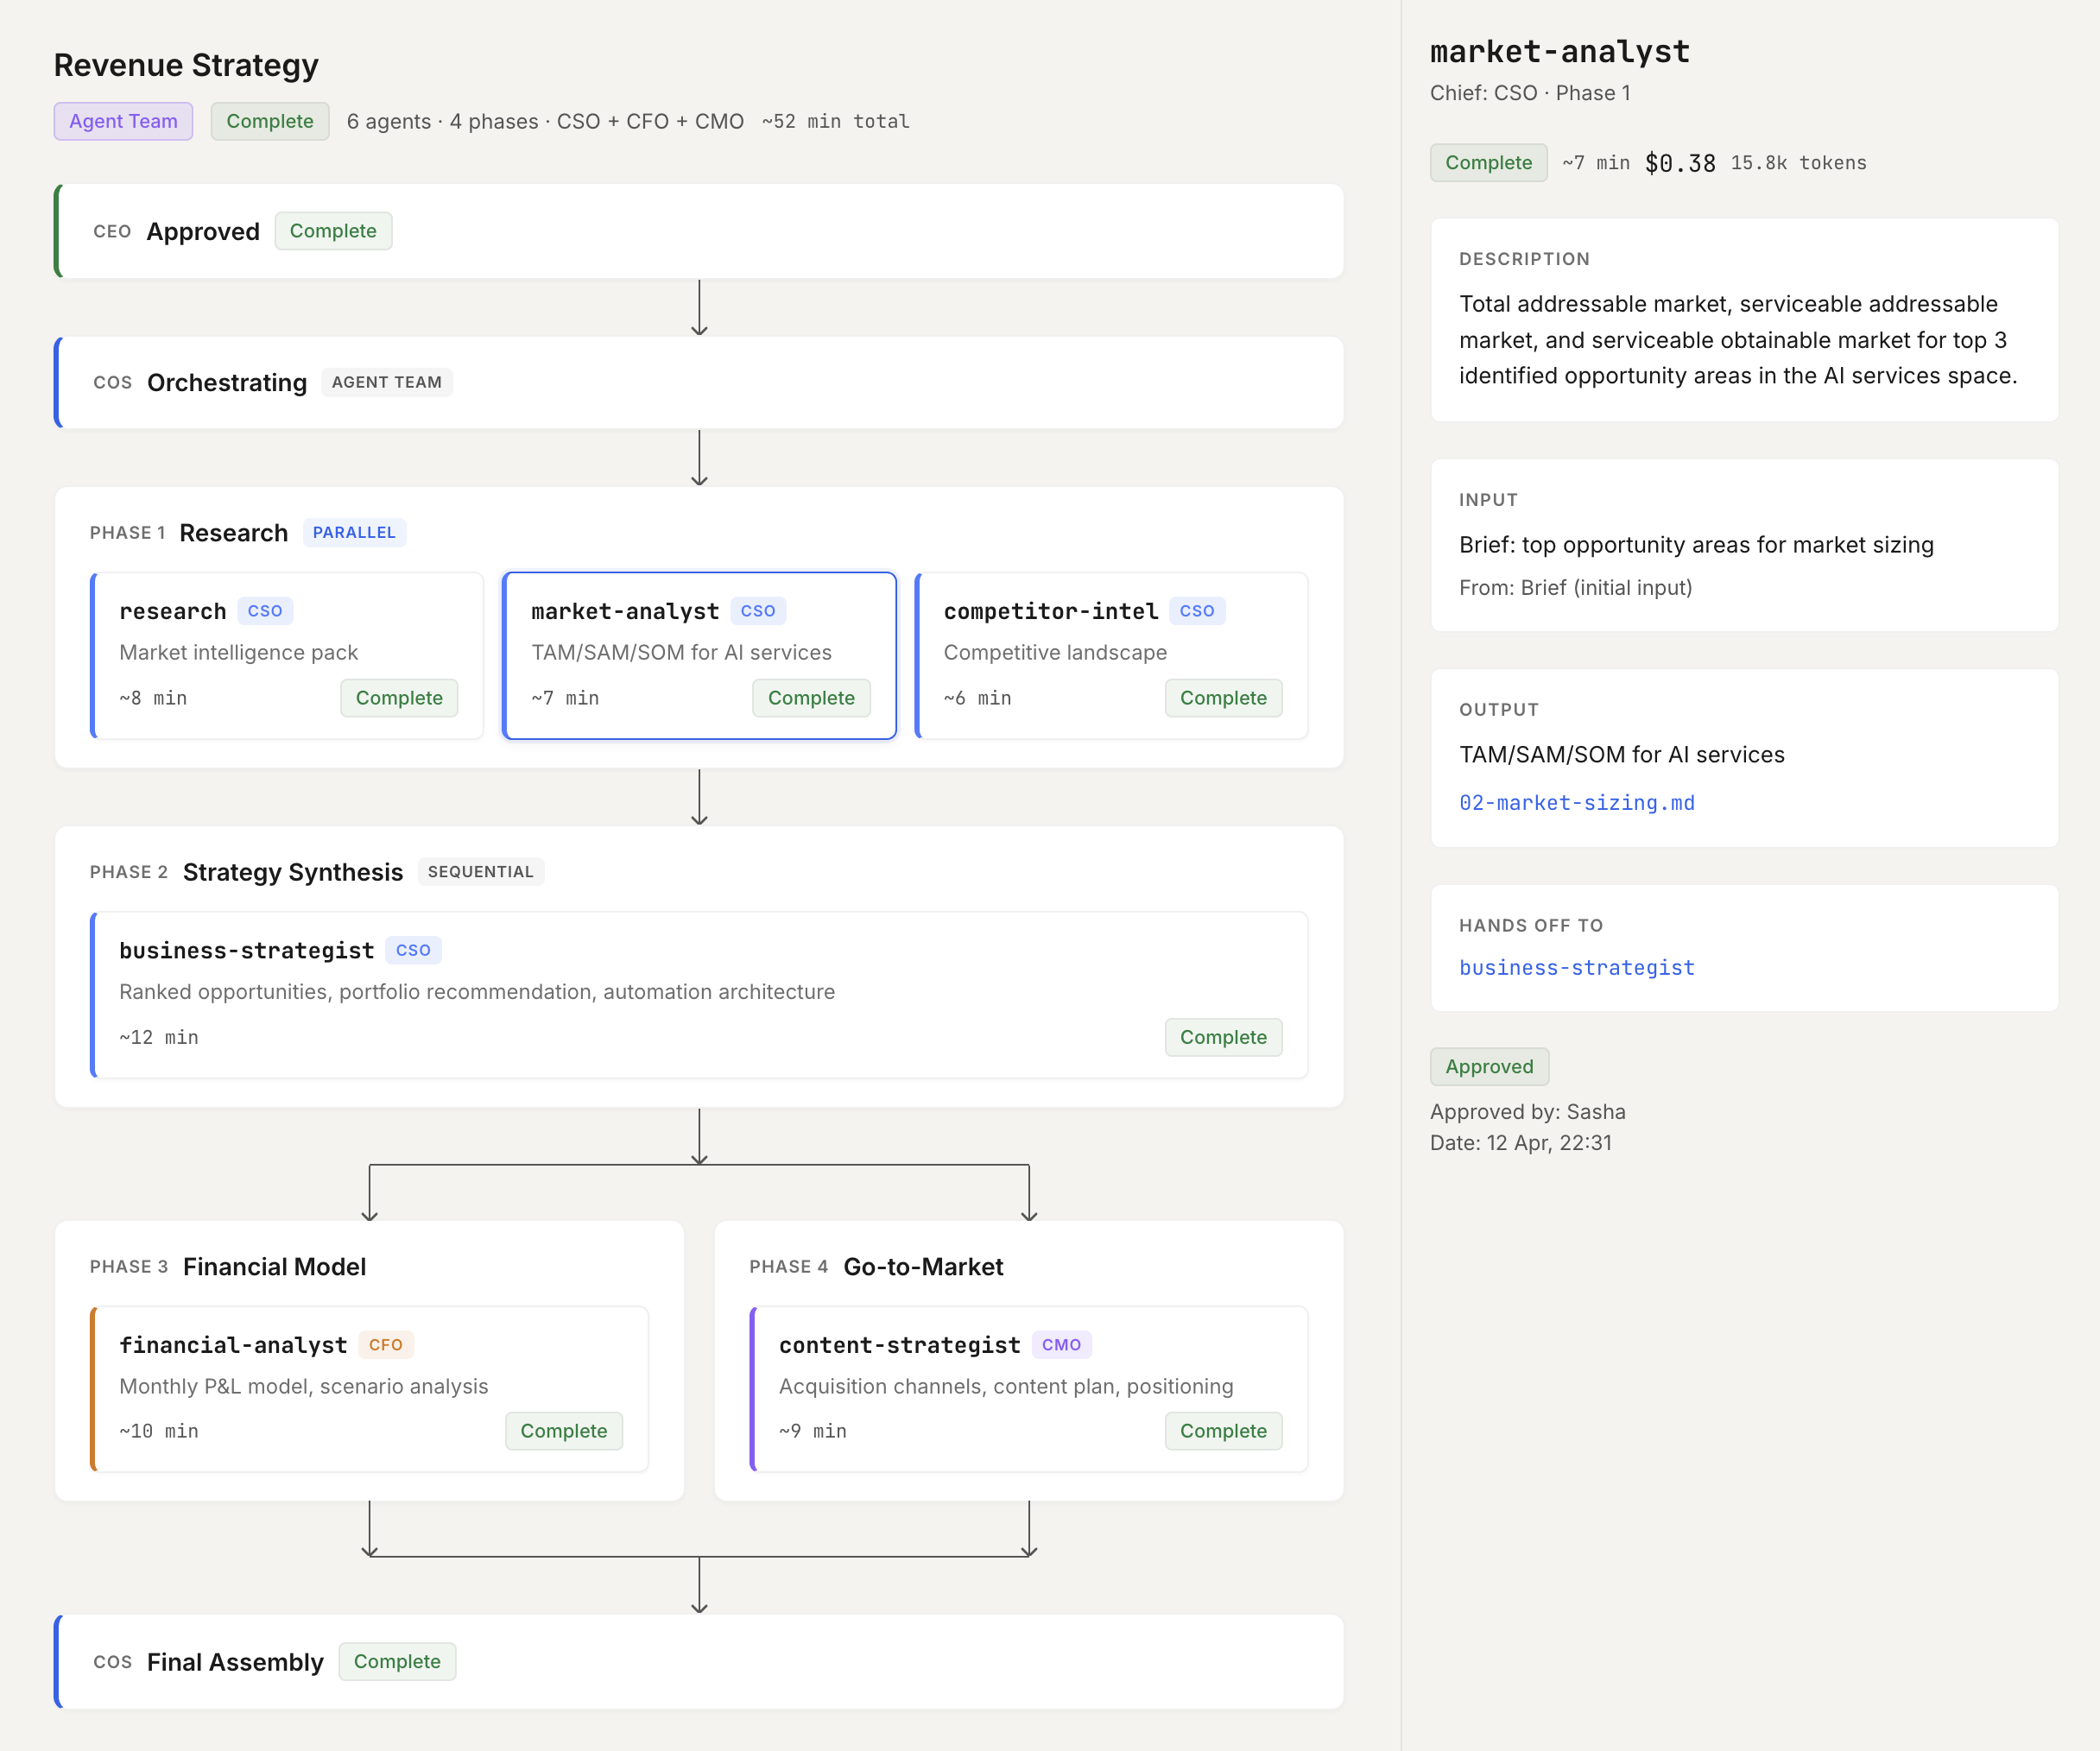Click the Complete badge beside Agent Team
This screenshot has height=1751, width=2100.
click(270, 121)
